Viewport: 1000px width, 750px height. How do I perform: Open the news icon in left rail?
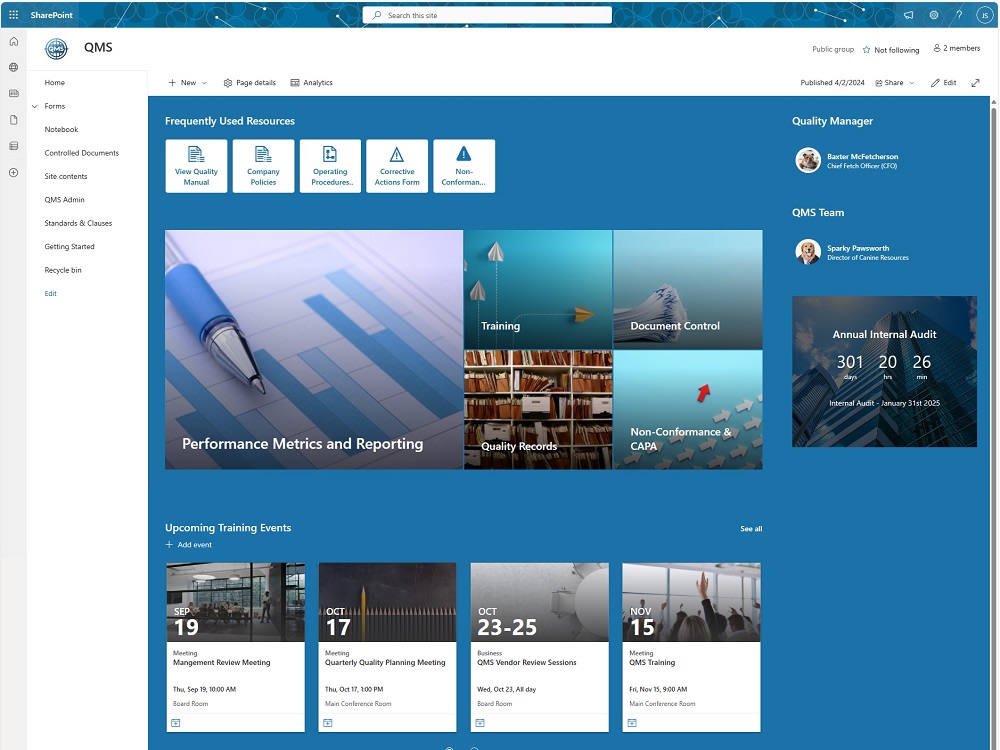point(13,93)
